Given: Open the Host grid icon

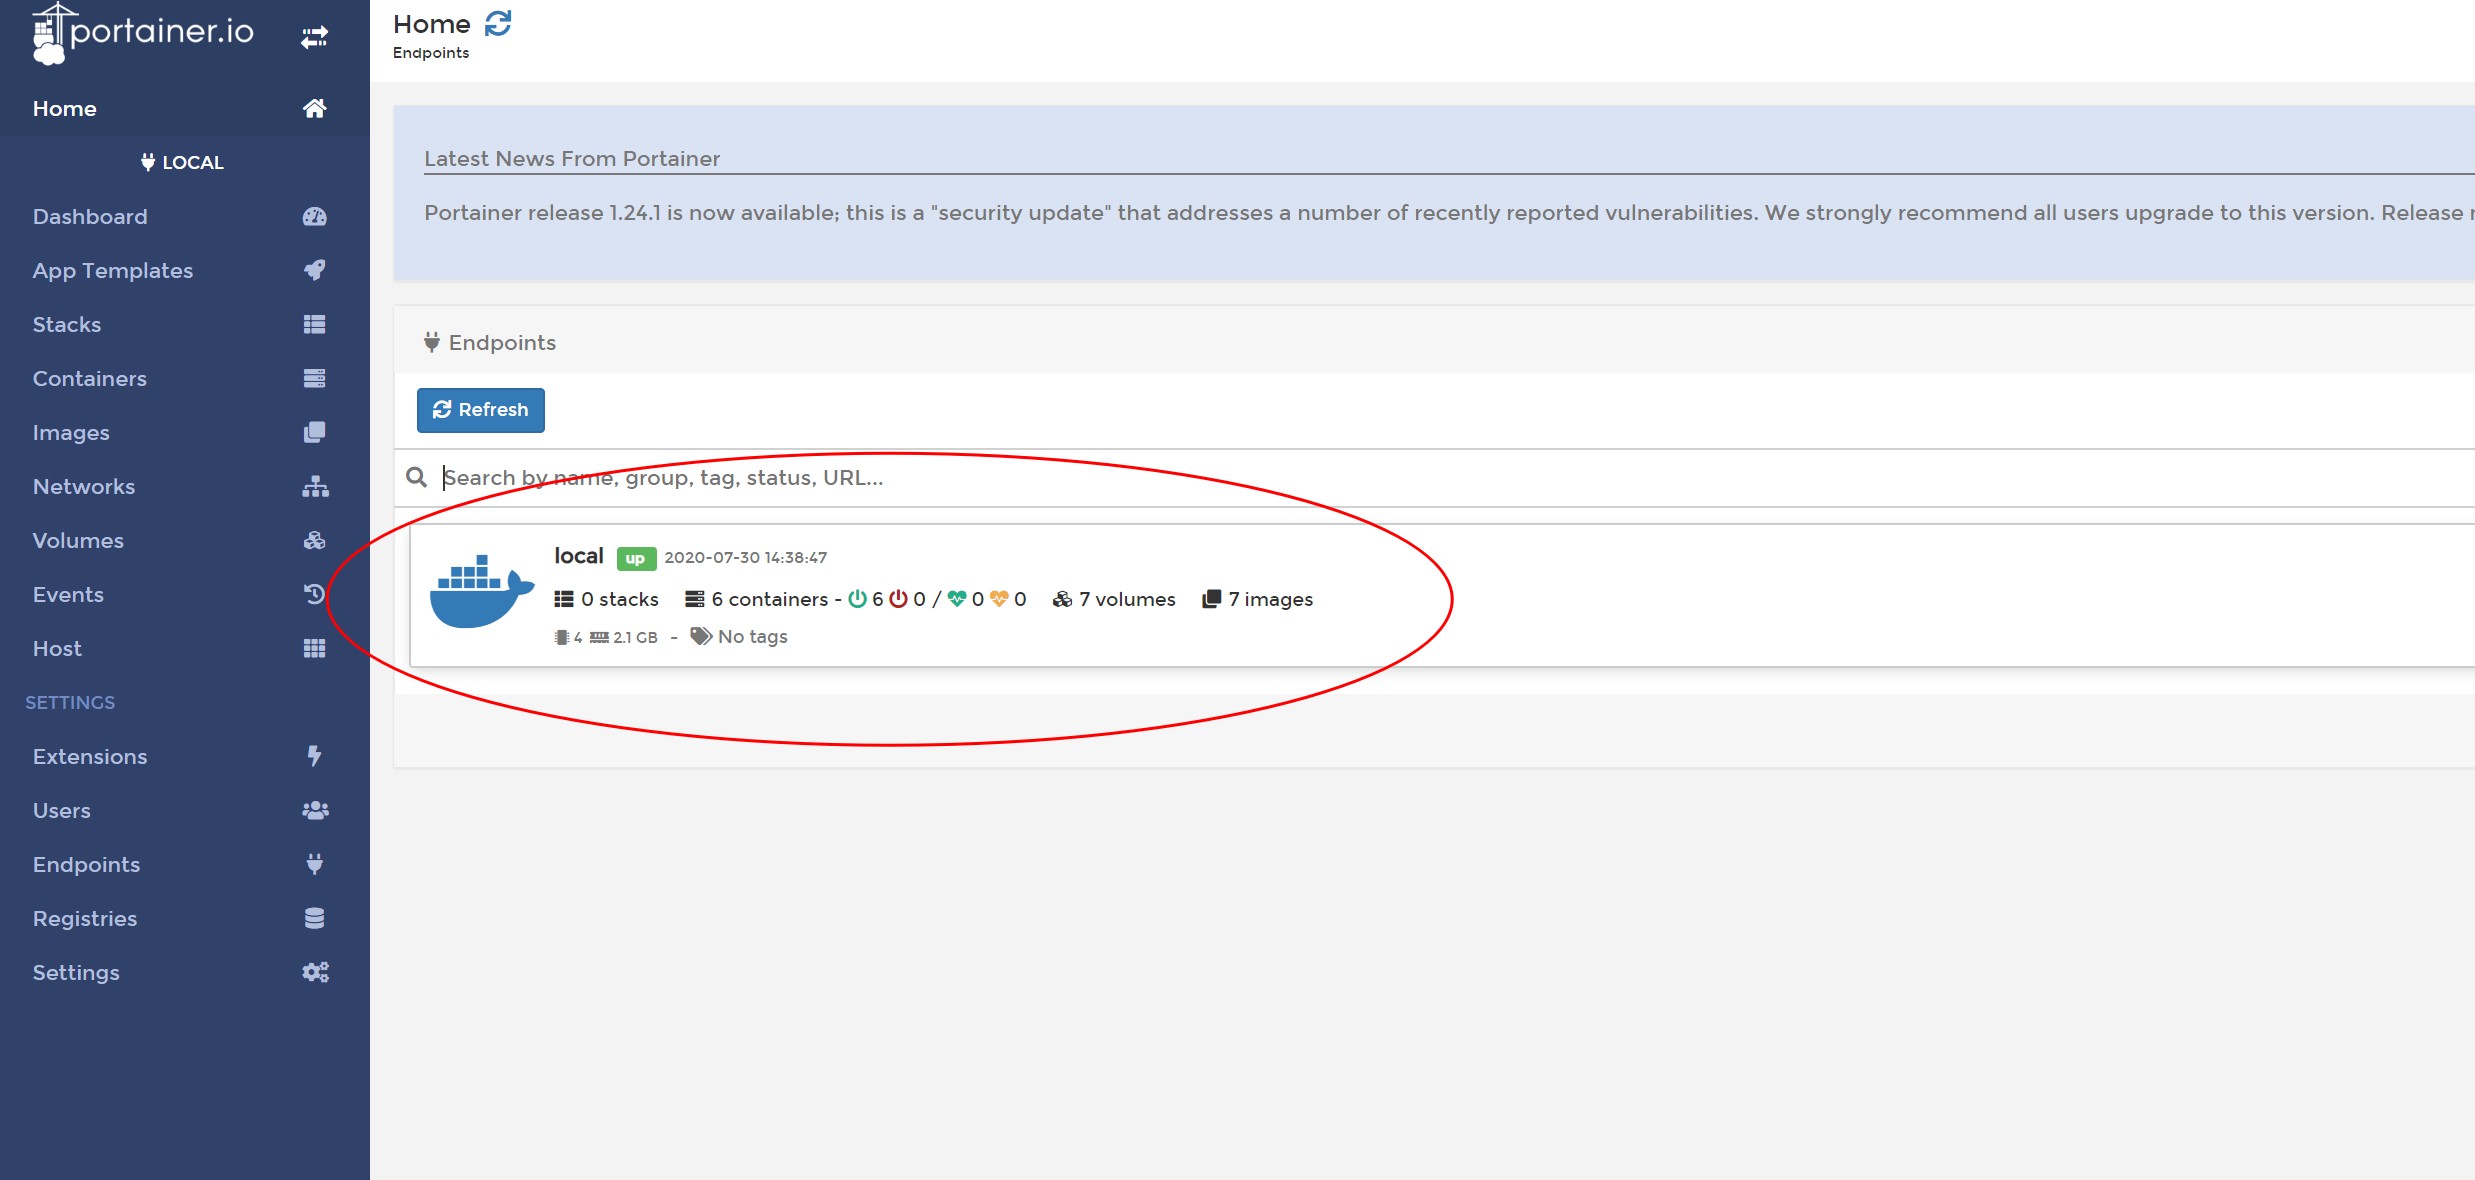Looking at the screenshot, I should (315, 648).
